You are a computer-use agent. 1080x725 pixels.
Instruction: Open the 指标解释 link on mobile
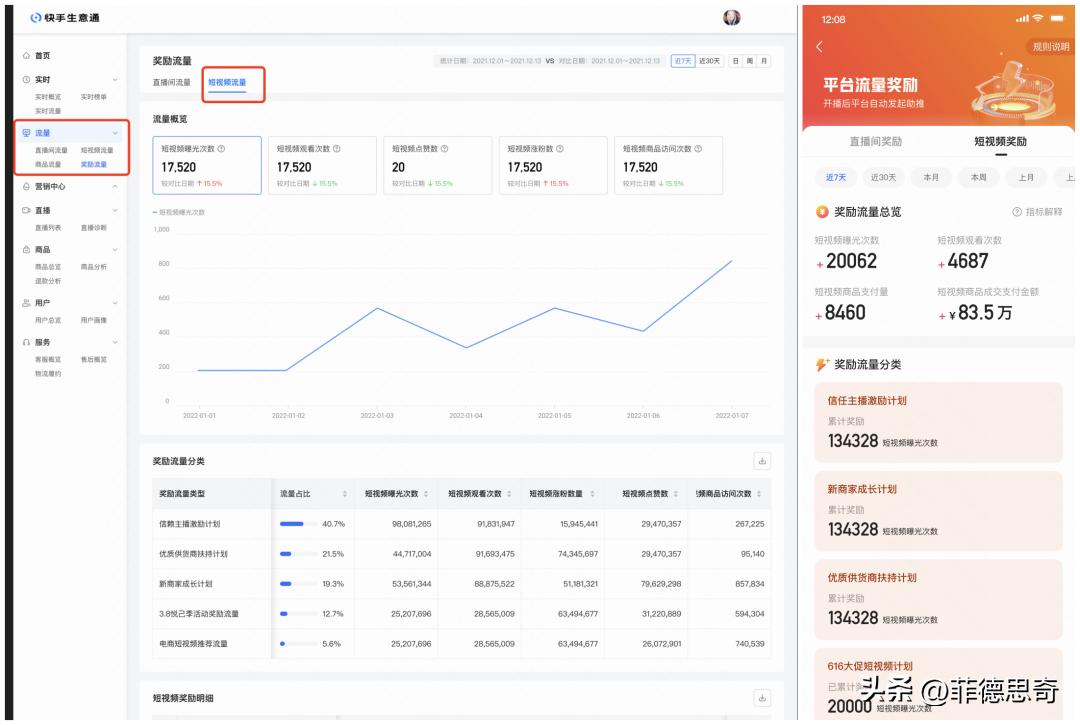pyautogui.click(x=1037, y=212)
